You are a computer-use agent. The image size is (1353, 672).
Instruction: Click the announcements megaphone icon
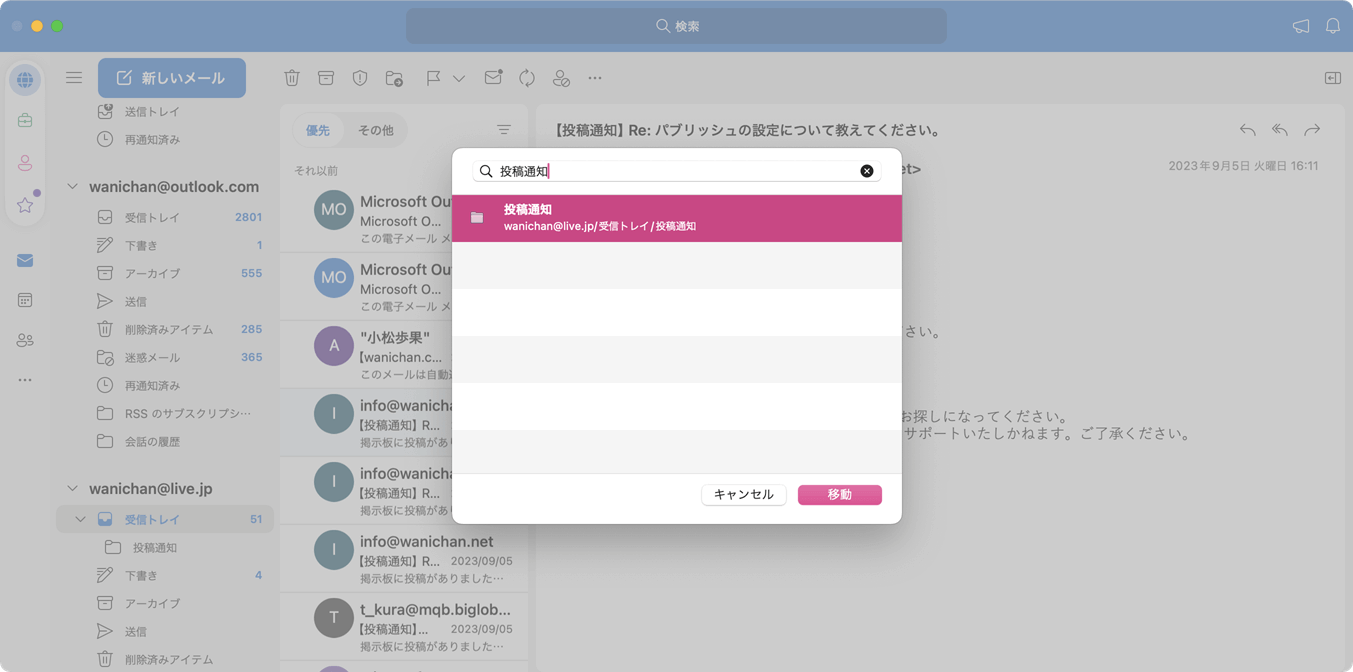click(1301, 26)
